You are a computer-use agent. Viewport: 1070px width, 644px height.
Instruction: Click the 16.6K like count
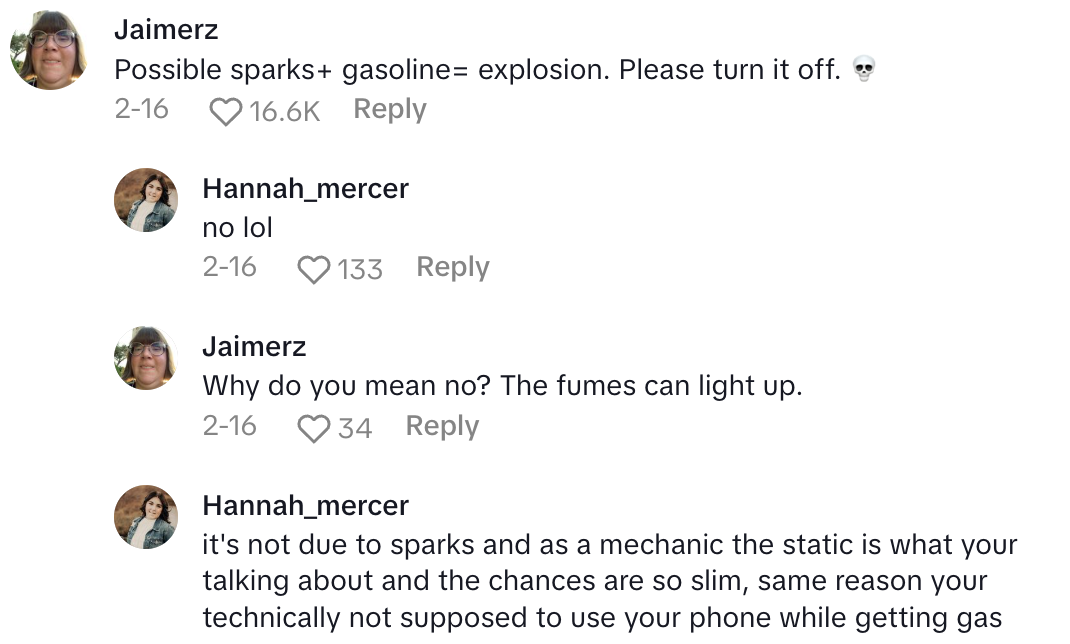pos(284,111)
